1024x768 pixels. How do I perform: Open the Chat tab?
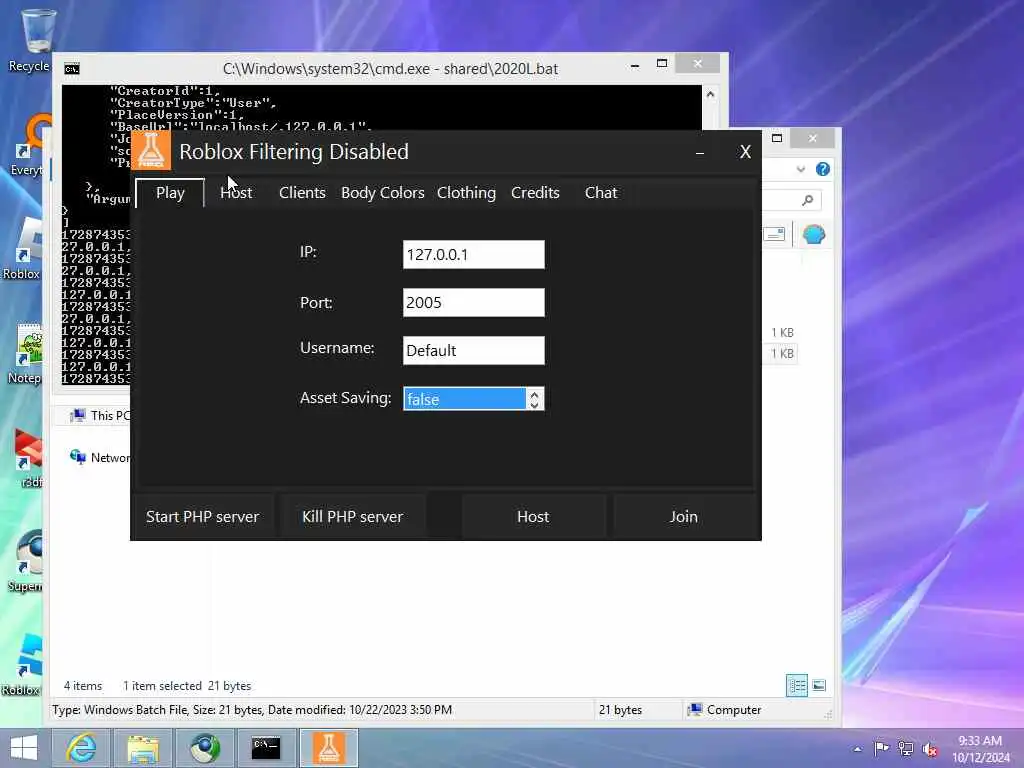[601, 193]
